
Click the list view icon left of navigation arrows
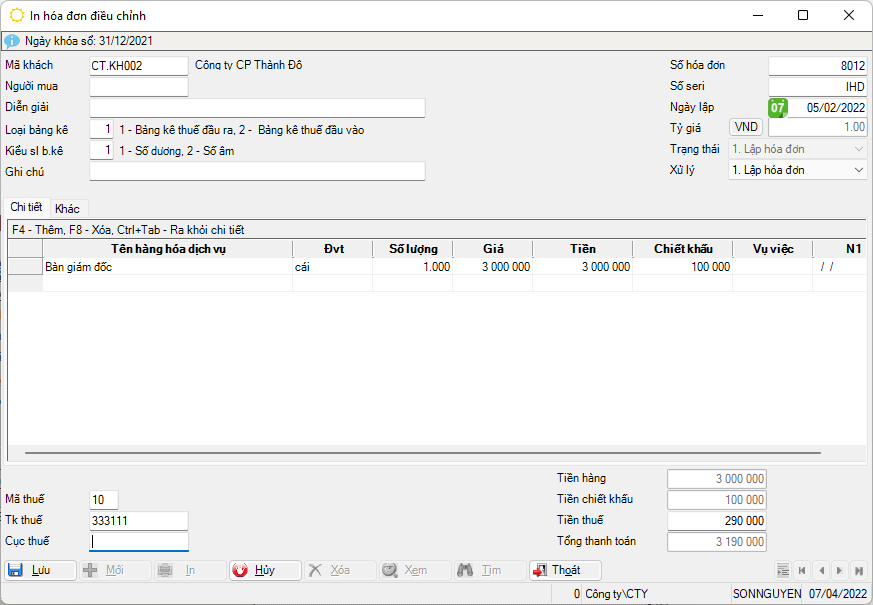pos(783,570)
